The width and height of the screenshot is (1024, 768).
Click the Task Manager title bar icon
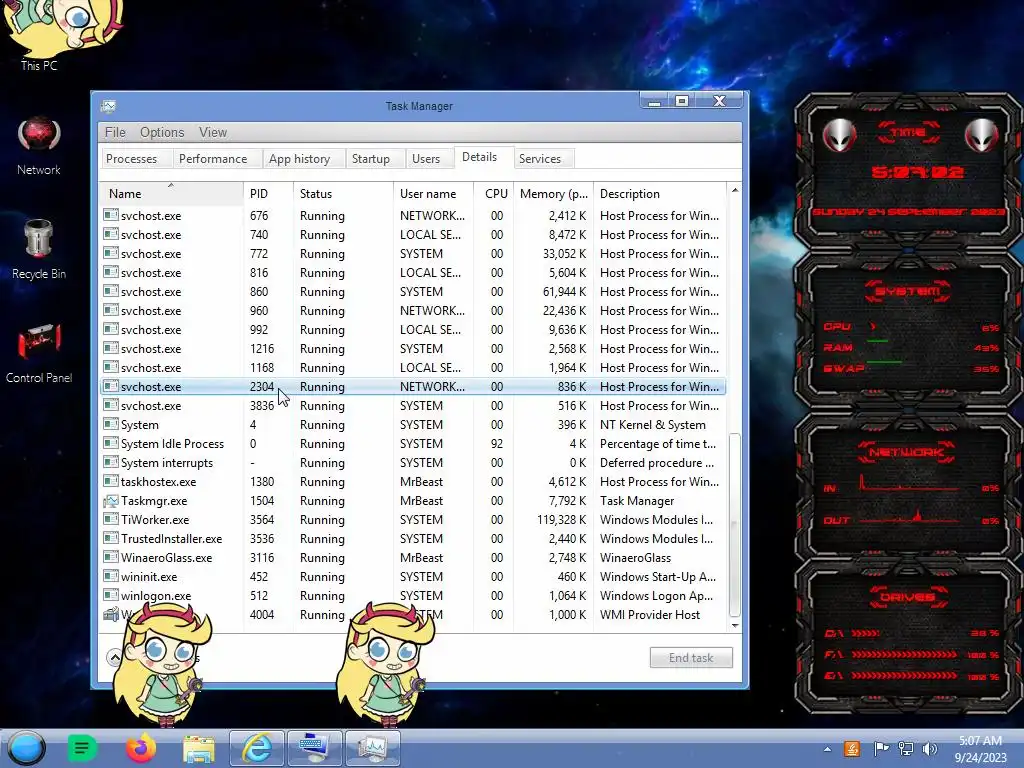pyautogui.click(x=108, y=106)
